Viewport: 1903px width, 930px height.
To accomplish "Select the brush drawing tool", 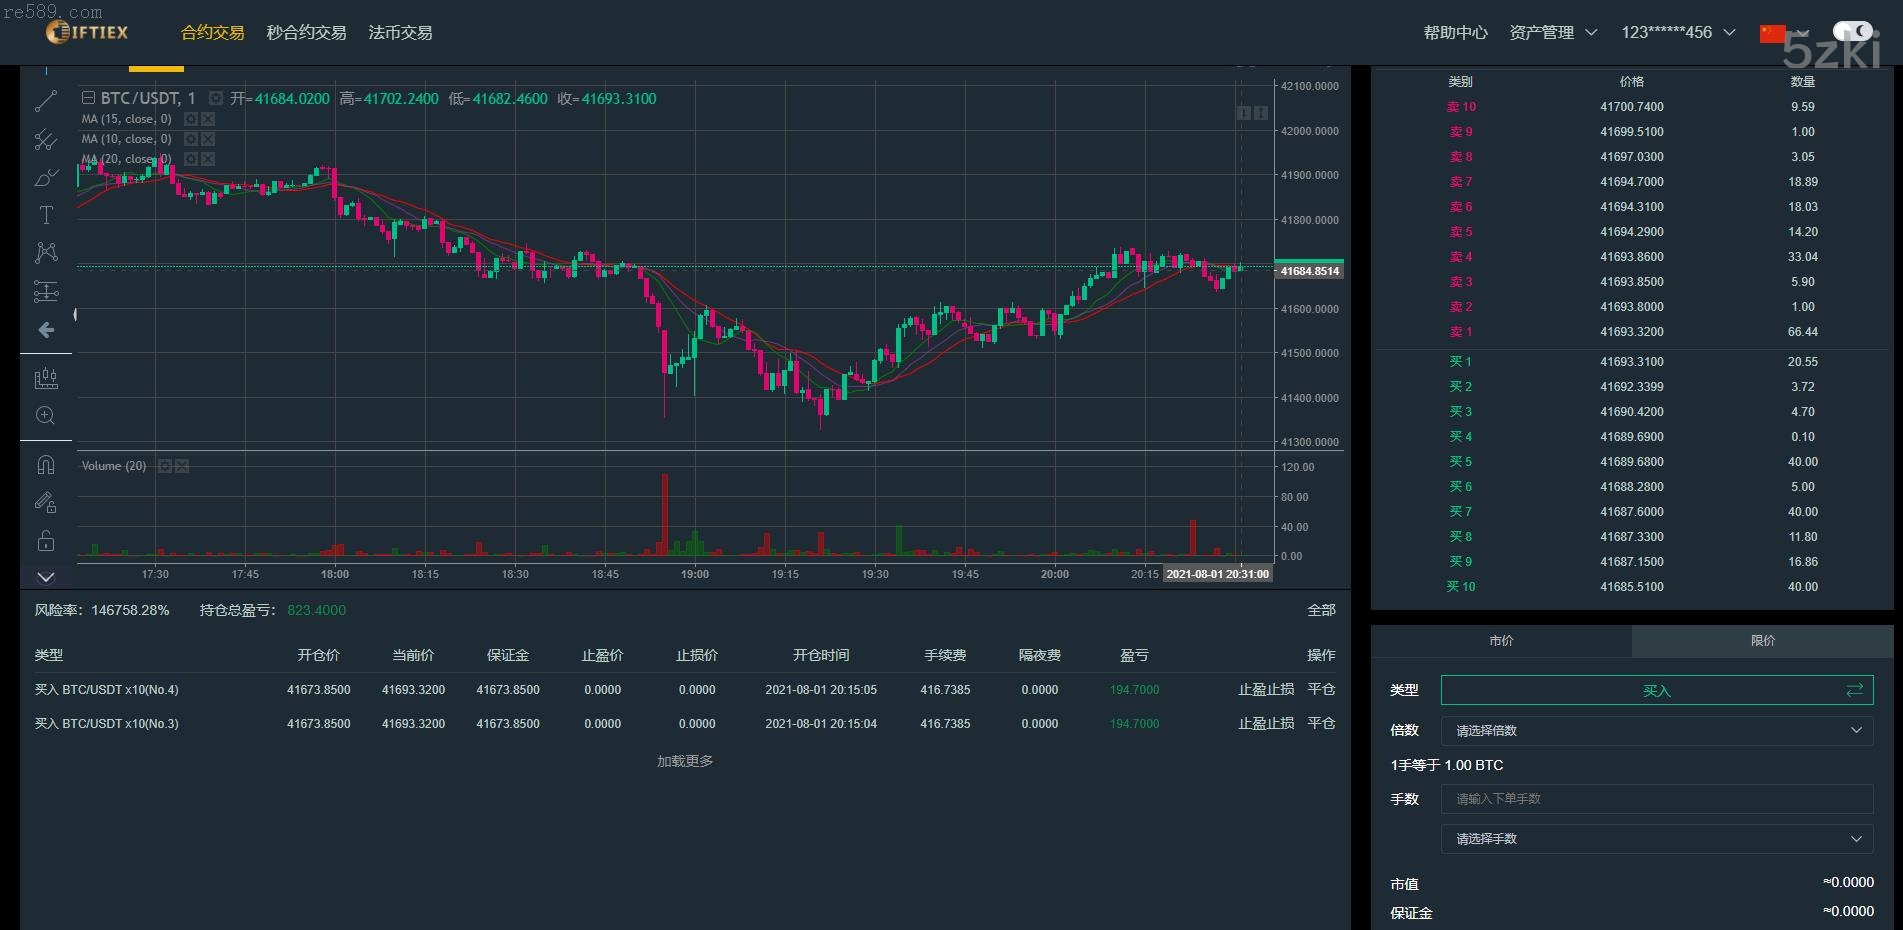I will coord(46,178).
